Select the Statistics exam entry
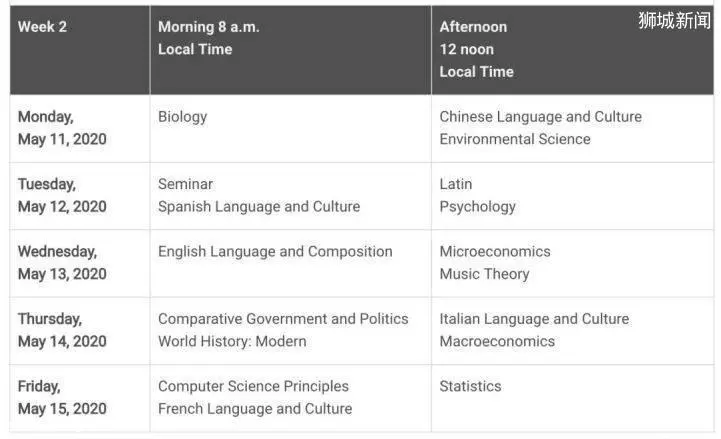This screenshot has height=439, width=721. (x=470, y=387)
